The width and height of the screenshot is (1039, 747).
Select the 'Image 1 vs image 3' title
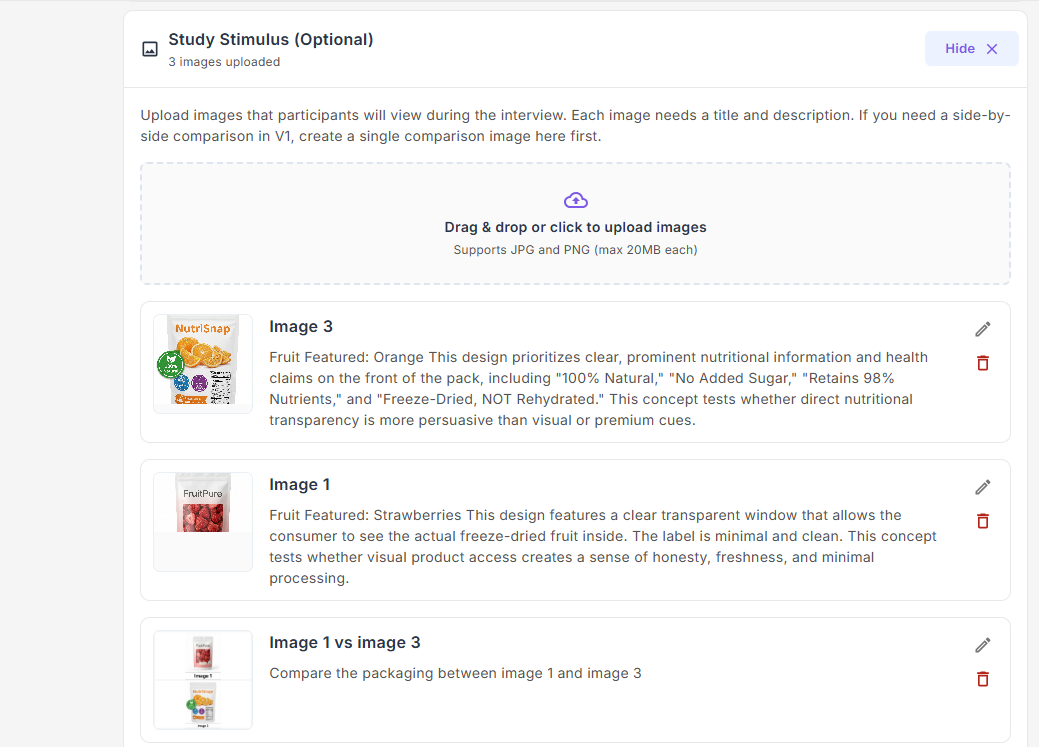(x=345, y=642)
